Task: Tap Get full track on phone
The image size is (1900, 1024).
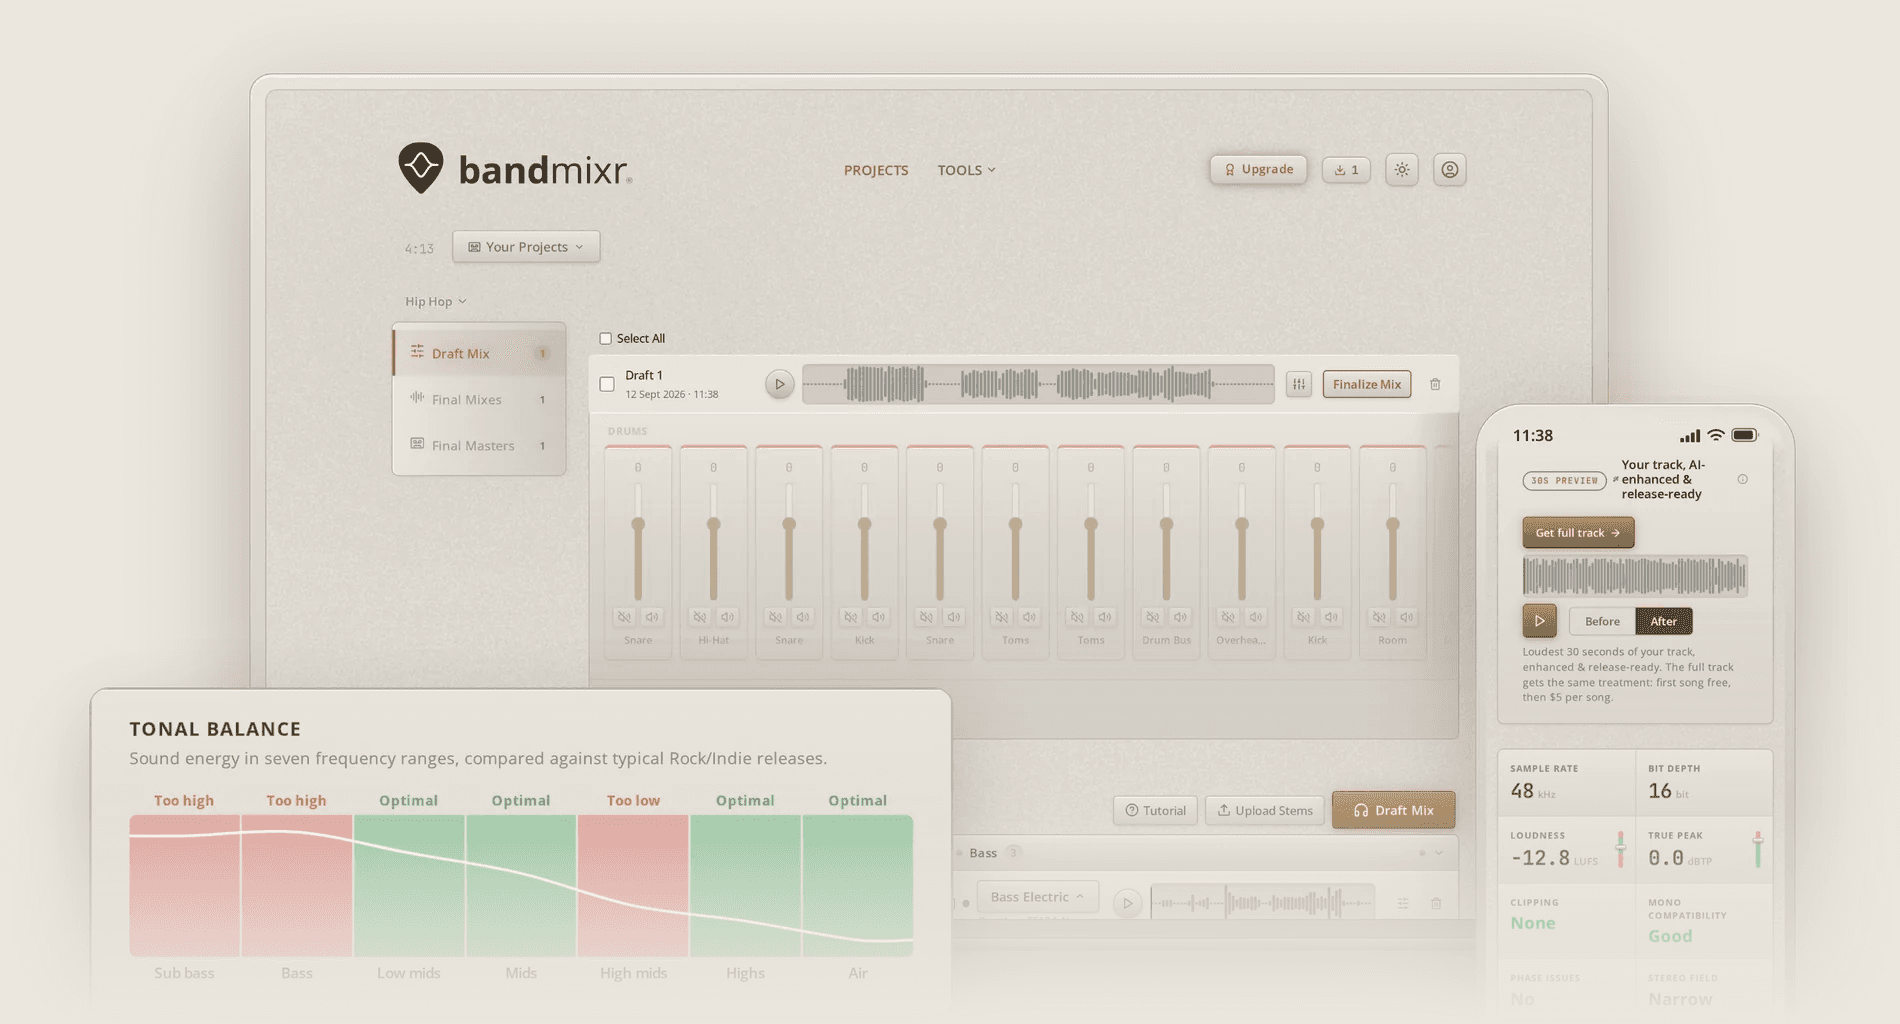Action: [x=1578, y=533]
